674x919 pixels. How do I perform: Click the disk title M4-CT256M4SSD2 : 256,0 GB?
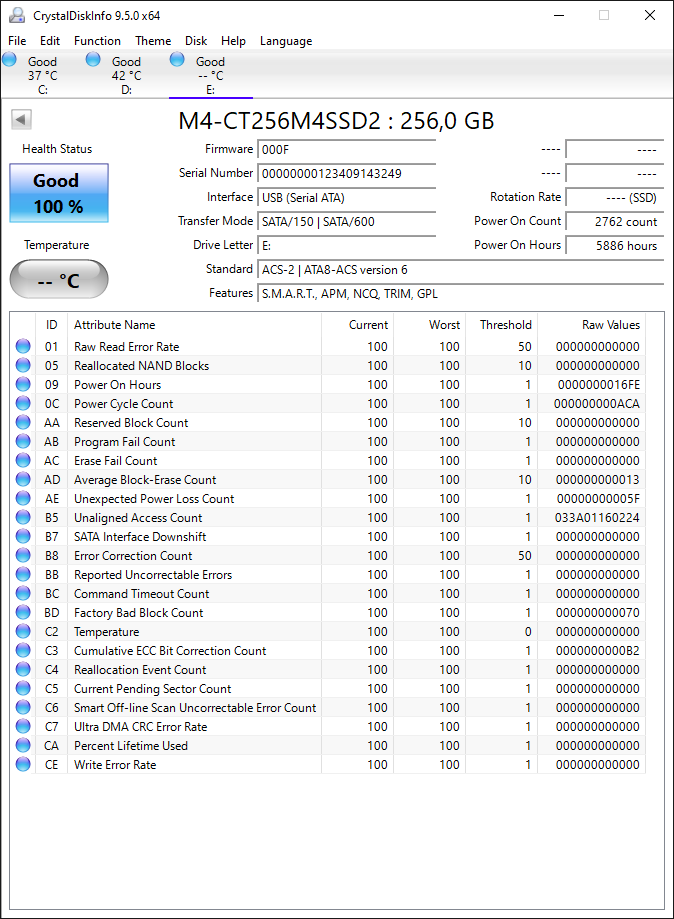[336, 121]
